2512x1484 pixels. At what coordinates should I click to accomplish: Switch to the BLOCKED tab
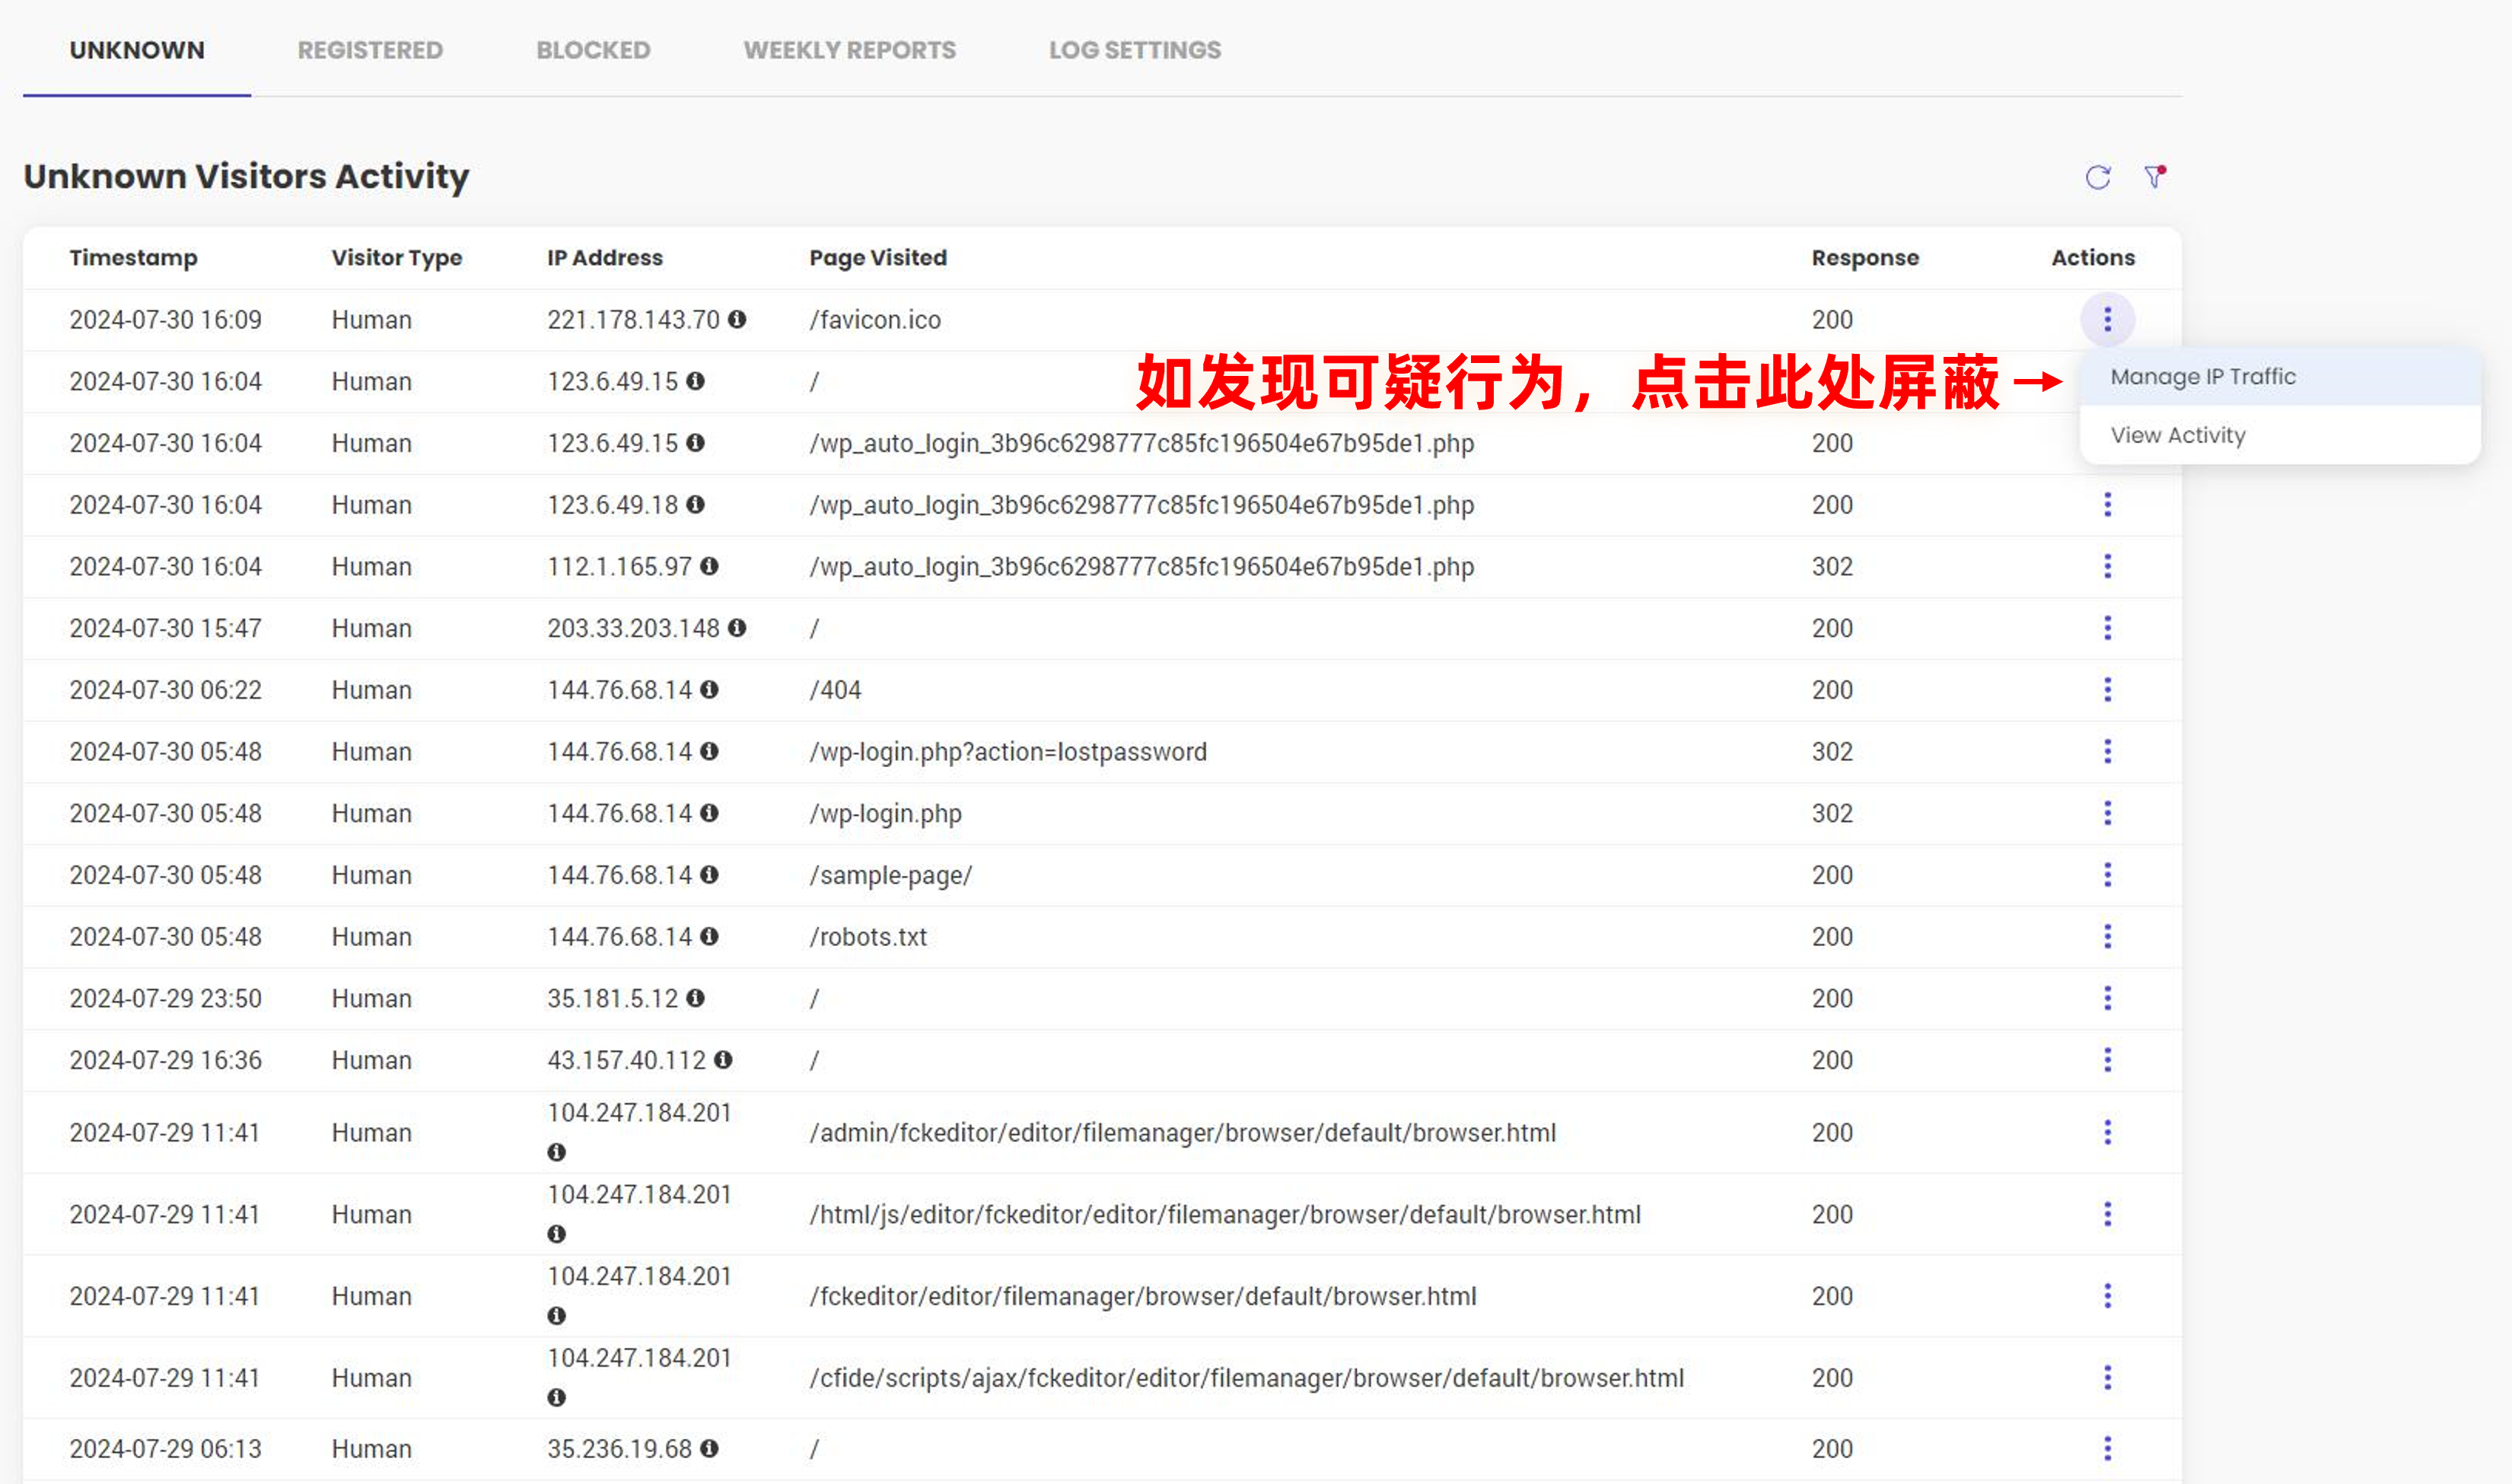click(x=592, y=49)
